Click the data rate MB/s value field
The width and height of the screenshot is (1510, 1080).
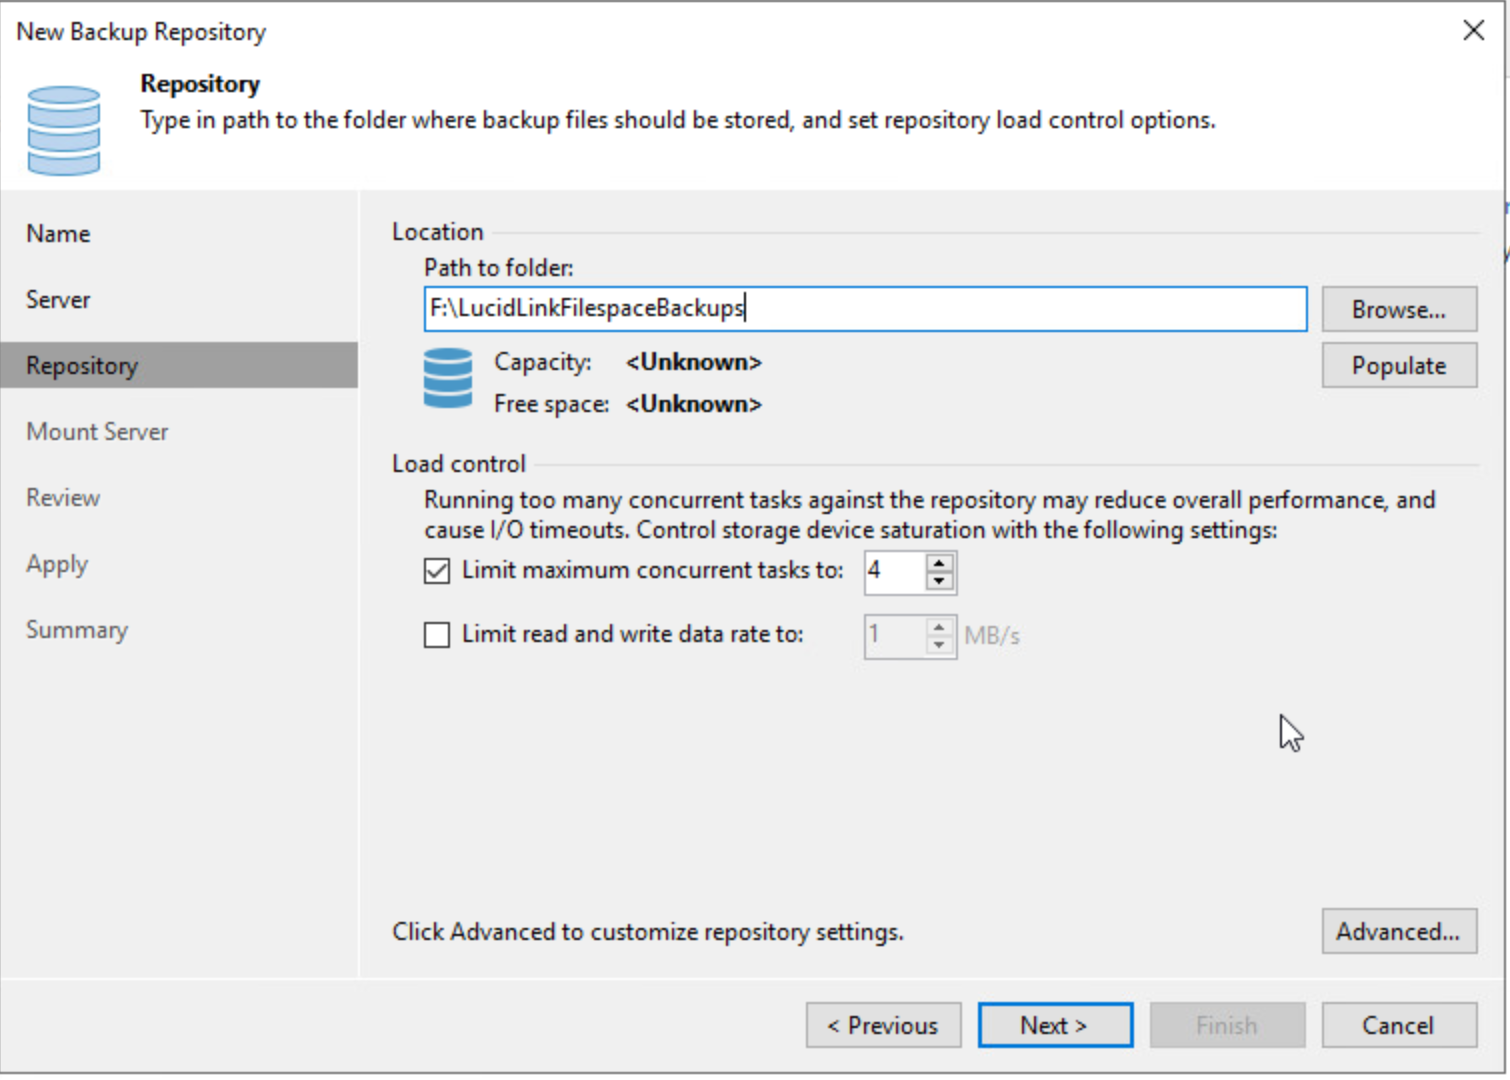point(895,636)
